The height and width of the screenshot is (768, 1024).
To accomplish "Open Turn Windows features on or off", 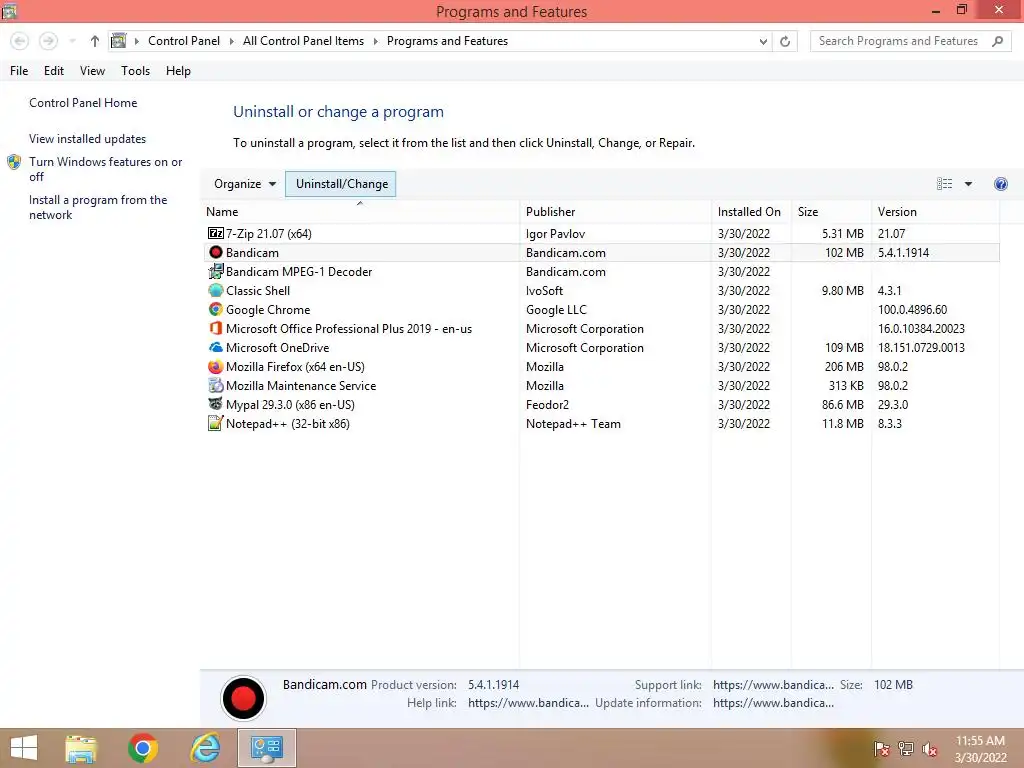I will (x=105, y=168).
